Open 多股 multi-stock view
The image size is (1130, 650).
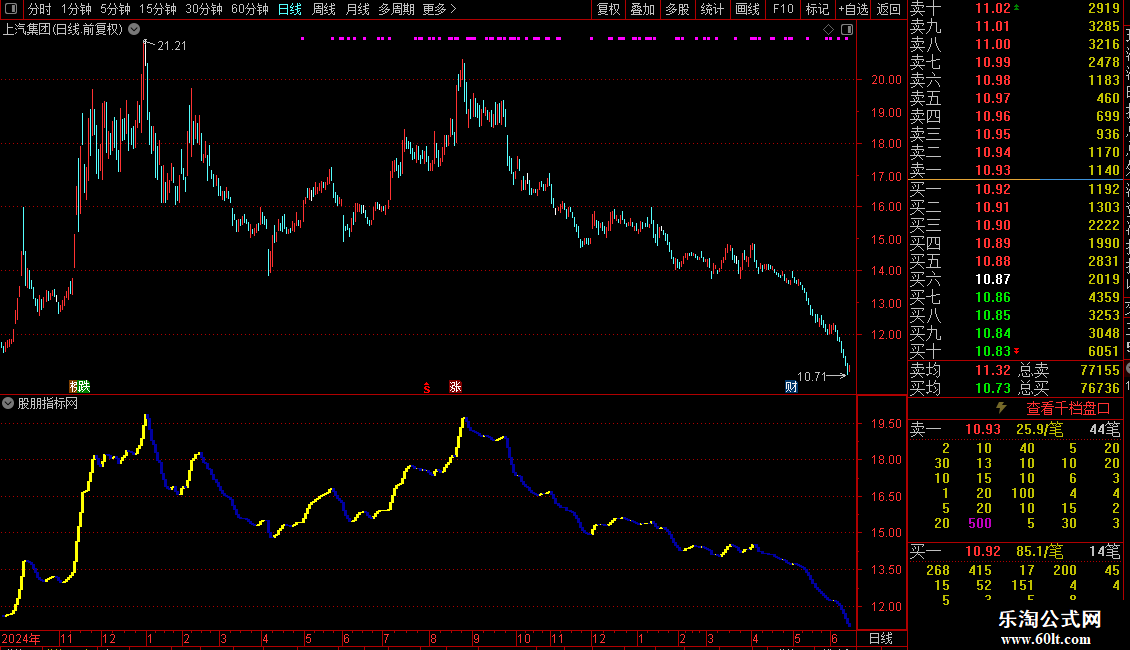click(677, 9)
